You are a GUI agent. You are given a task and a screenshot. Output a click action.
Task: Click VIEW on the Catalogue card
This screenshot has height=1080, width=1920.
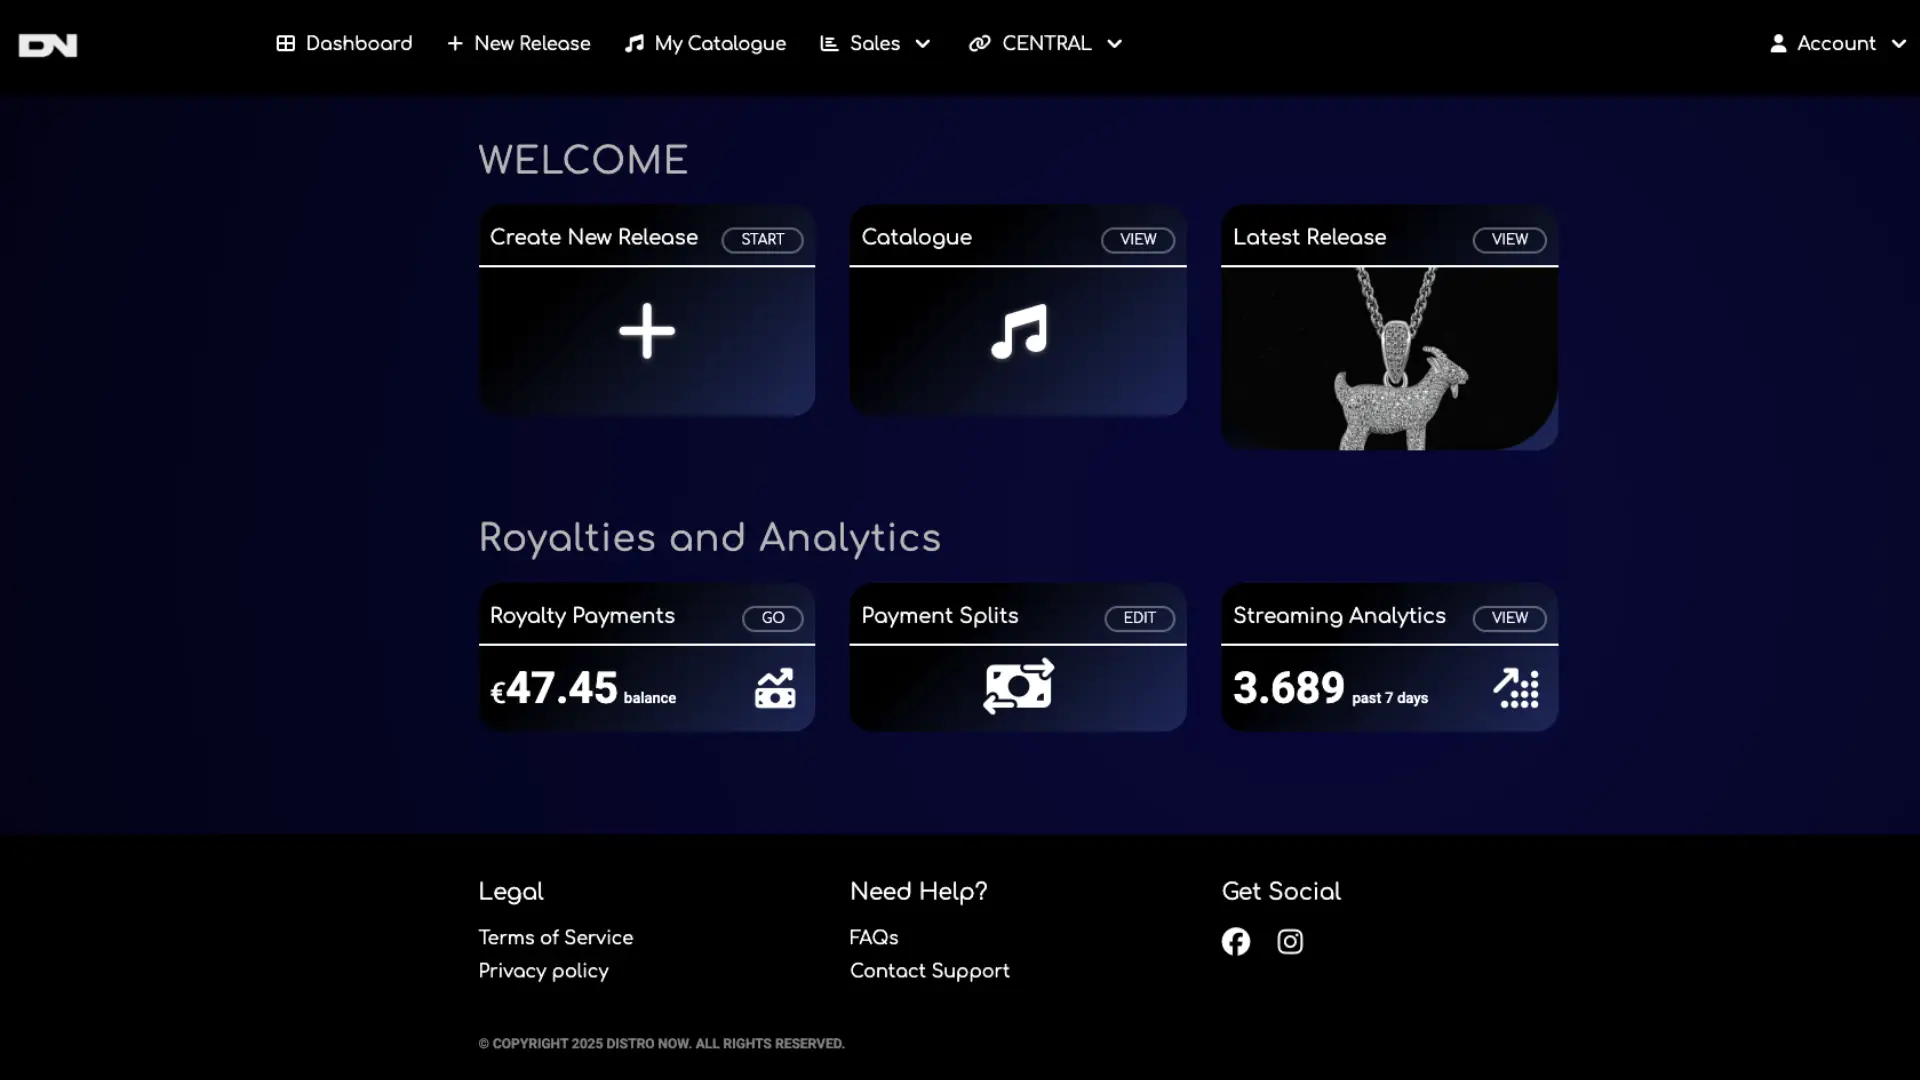tap(1138, 240)
